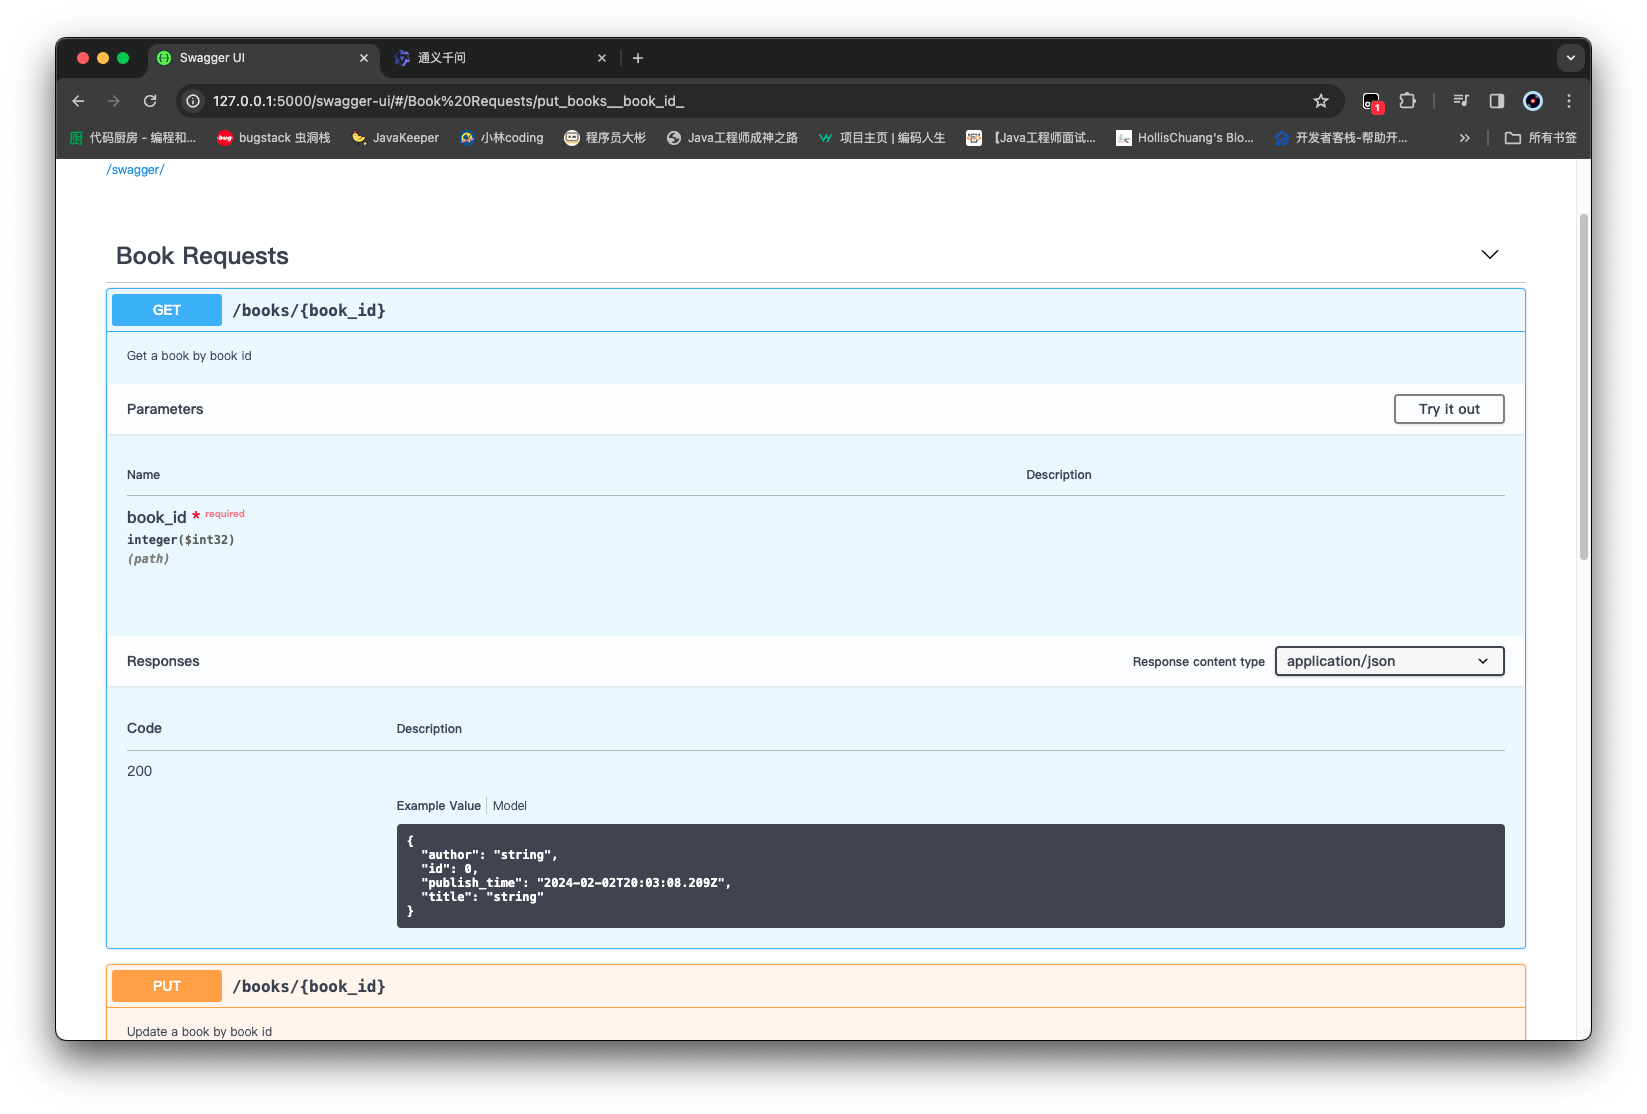This screenshot has width=1647, height=1114.
Task: Open the bugstack 虫洞栈 bookmark
Action: pyautogui.click(x=274, y=138)
